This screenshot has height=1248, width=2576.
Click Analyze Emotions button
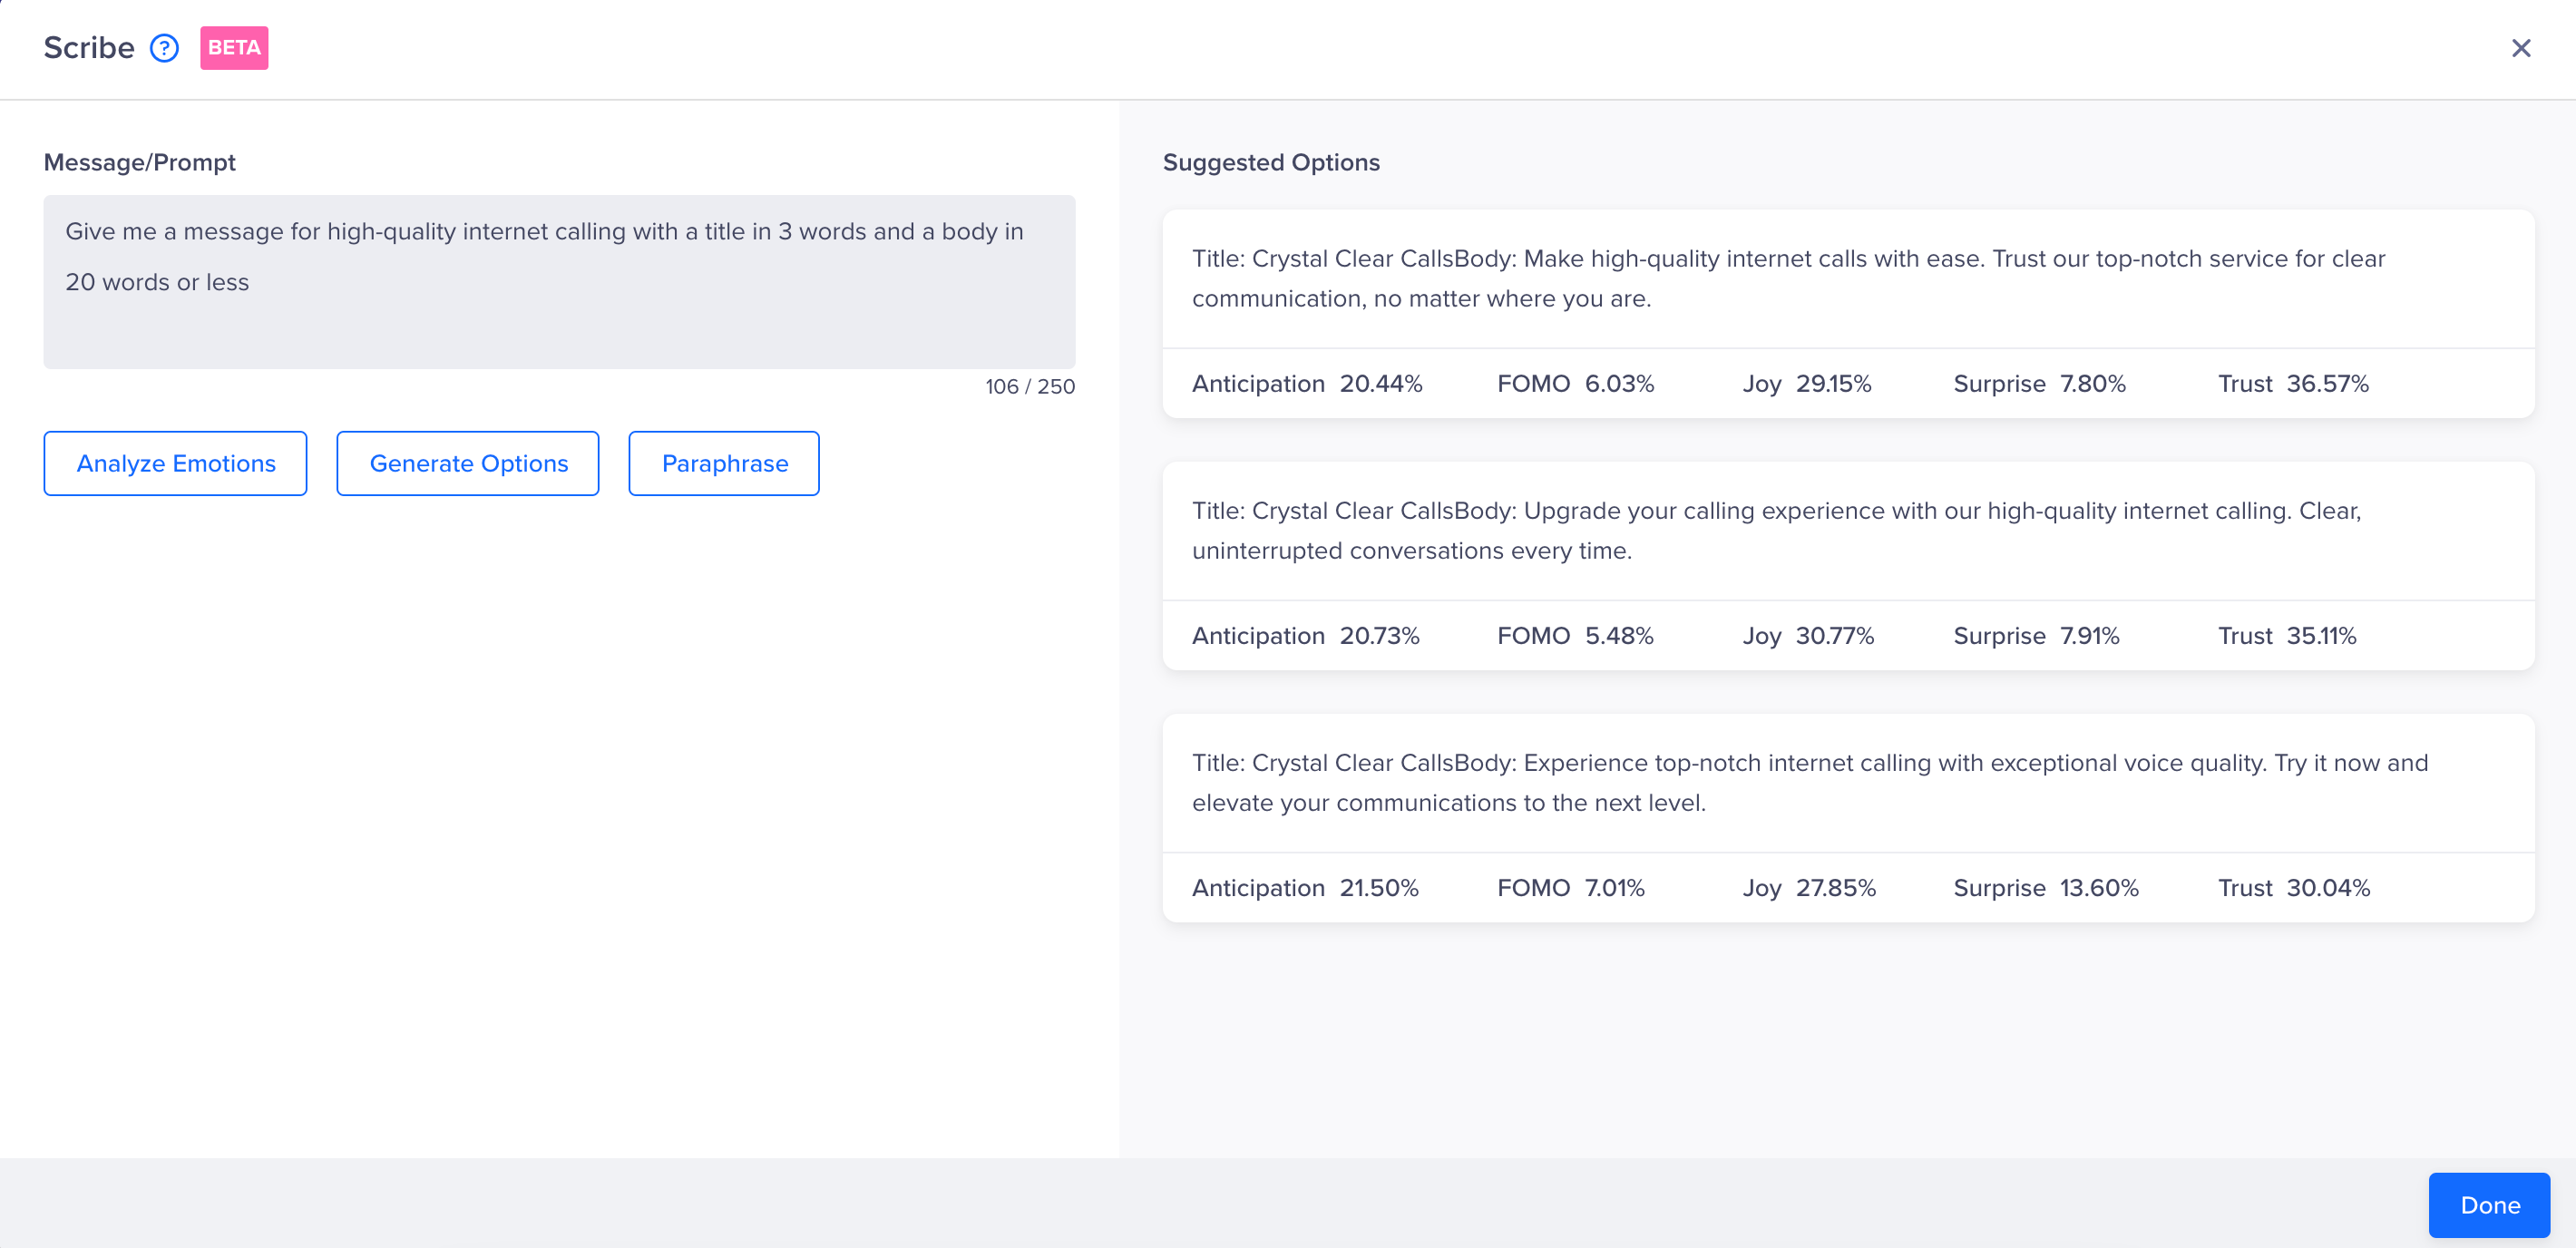[175, 463]
